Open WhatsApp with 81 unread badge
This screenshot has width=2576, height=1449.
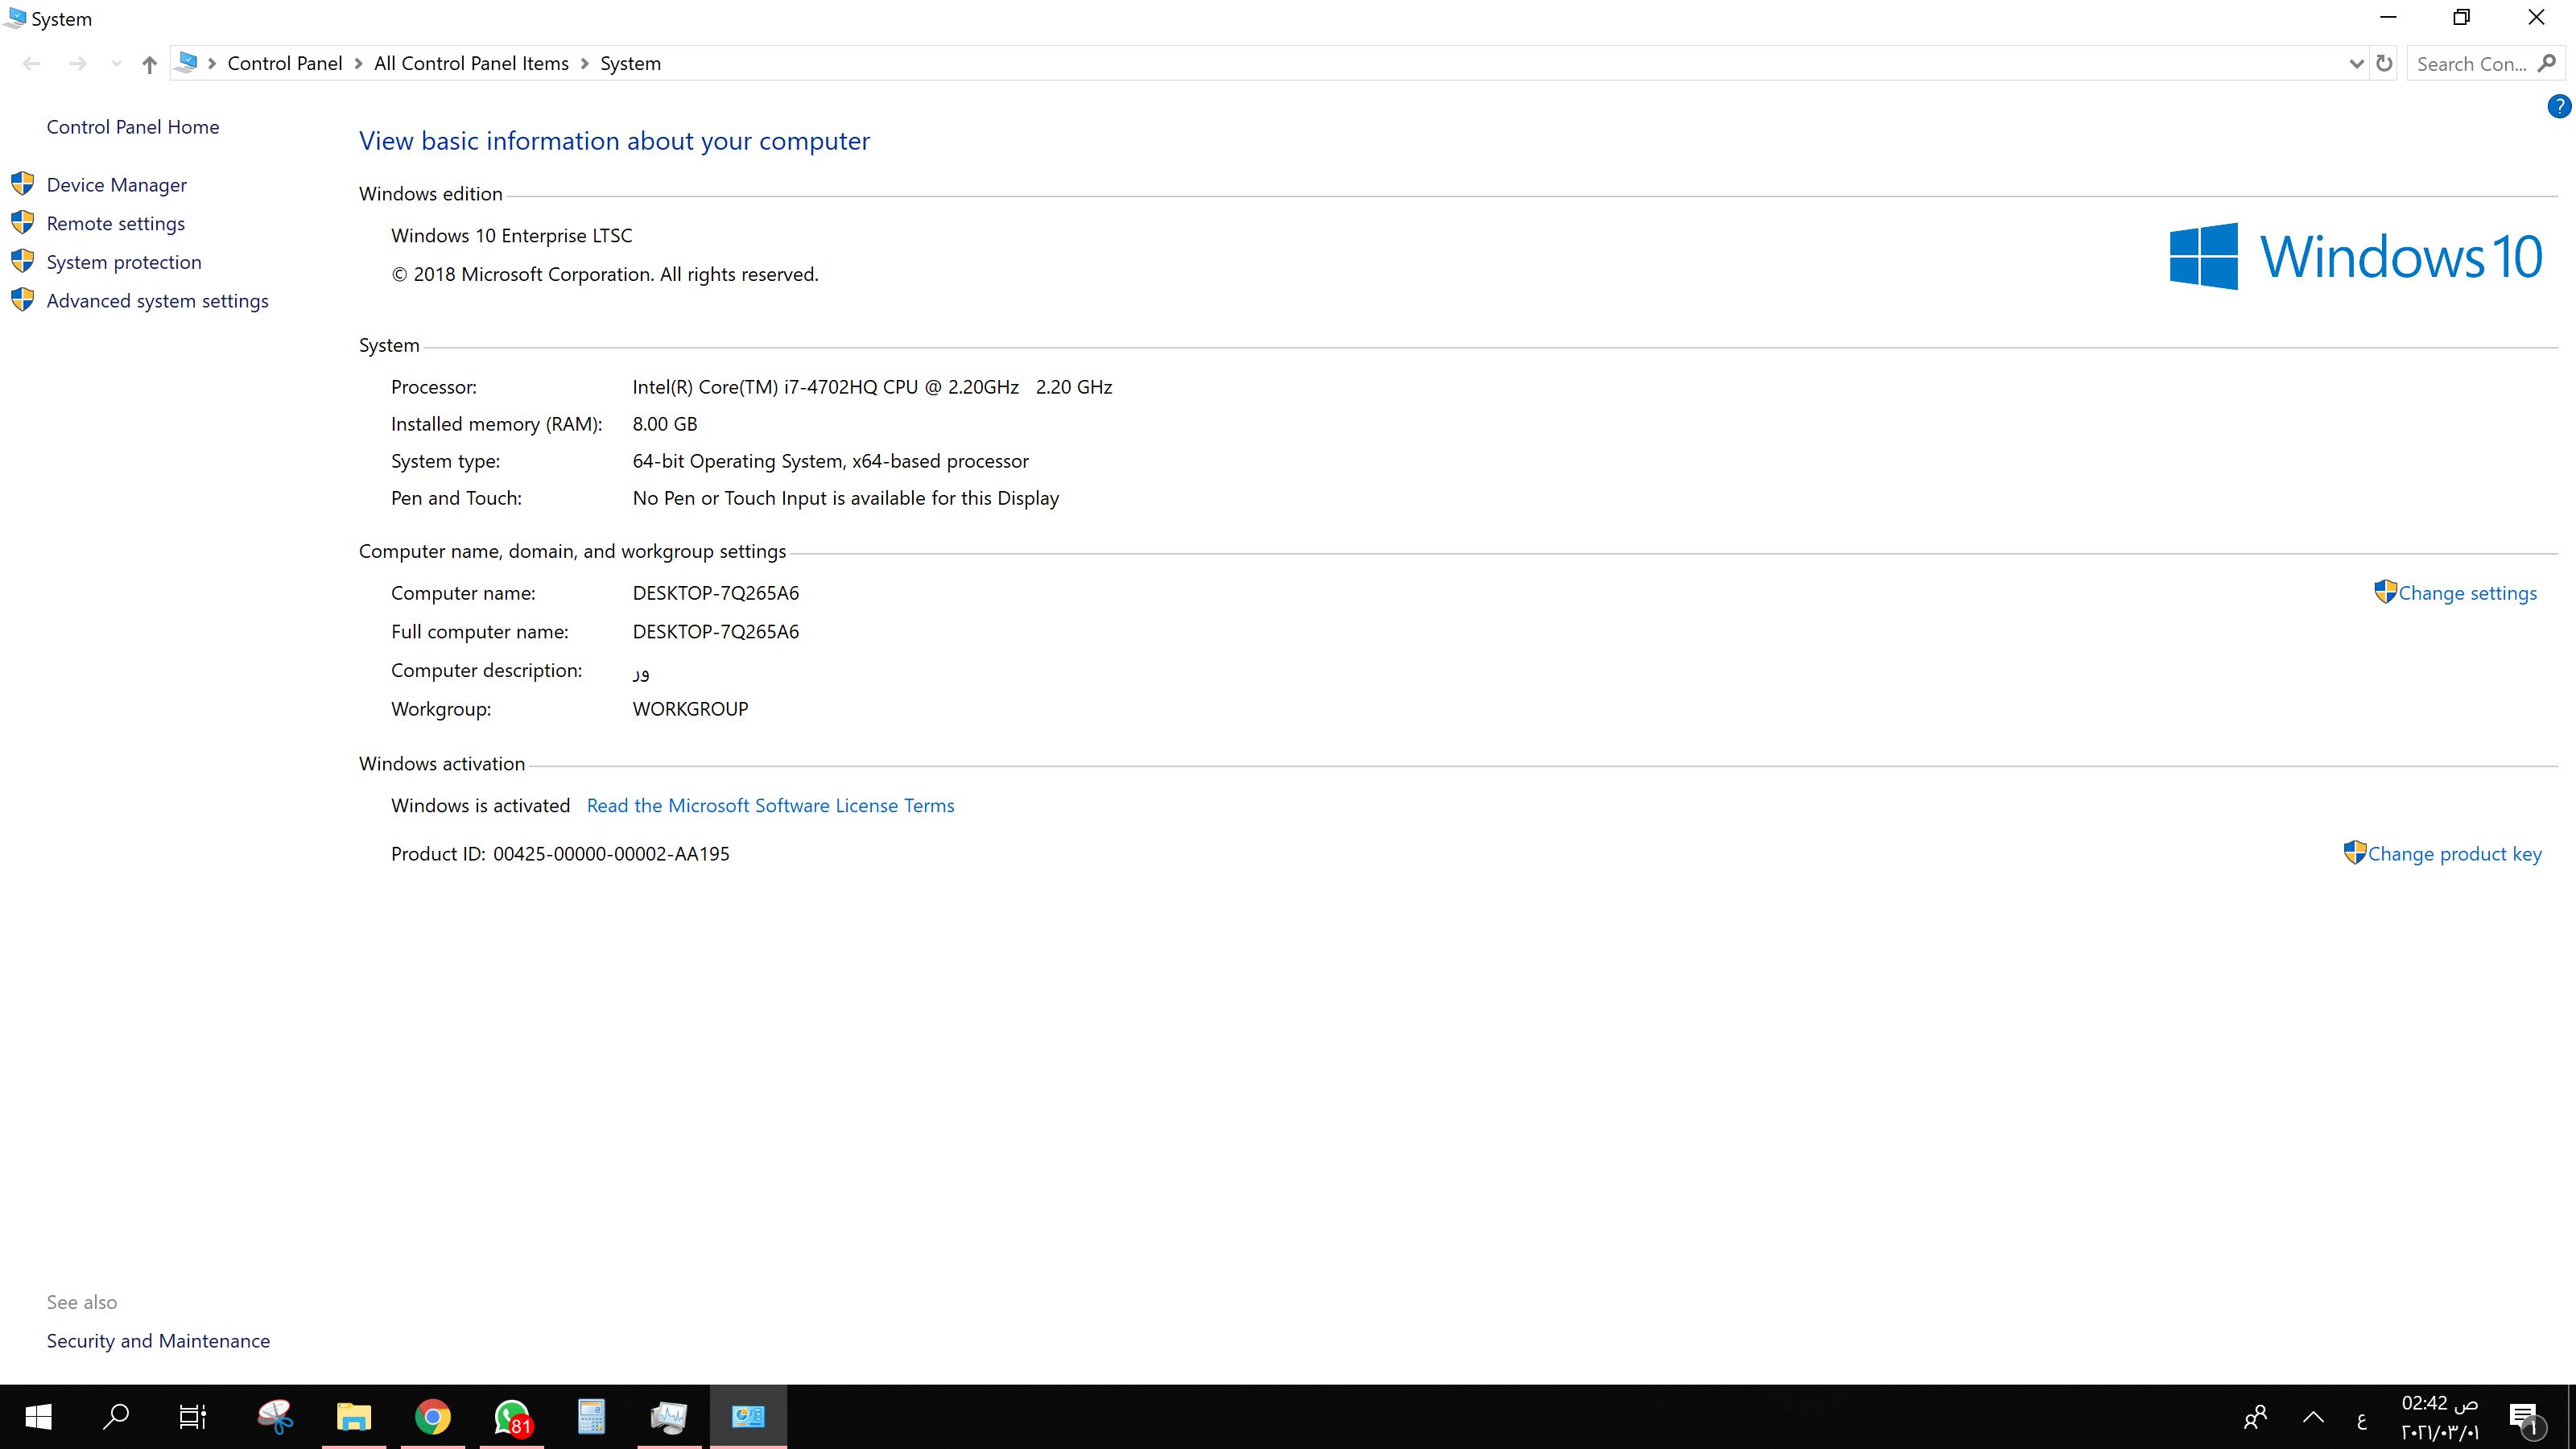coord(512,1416)
